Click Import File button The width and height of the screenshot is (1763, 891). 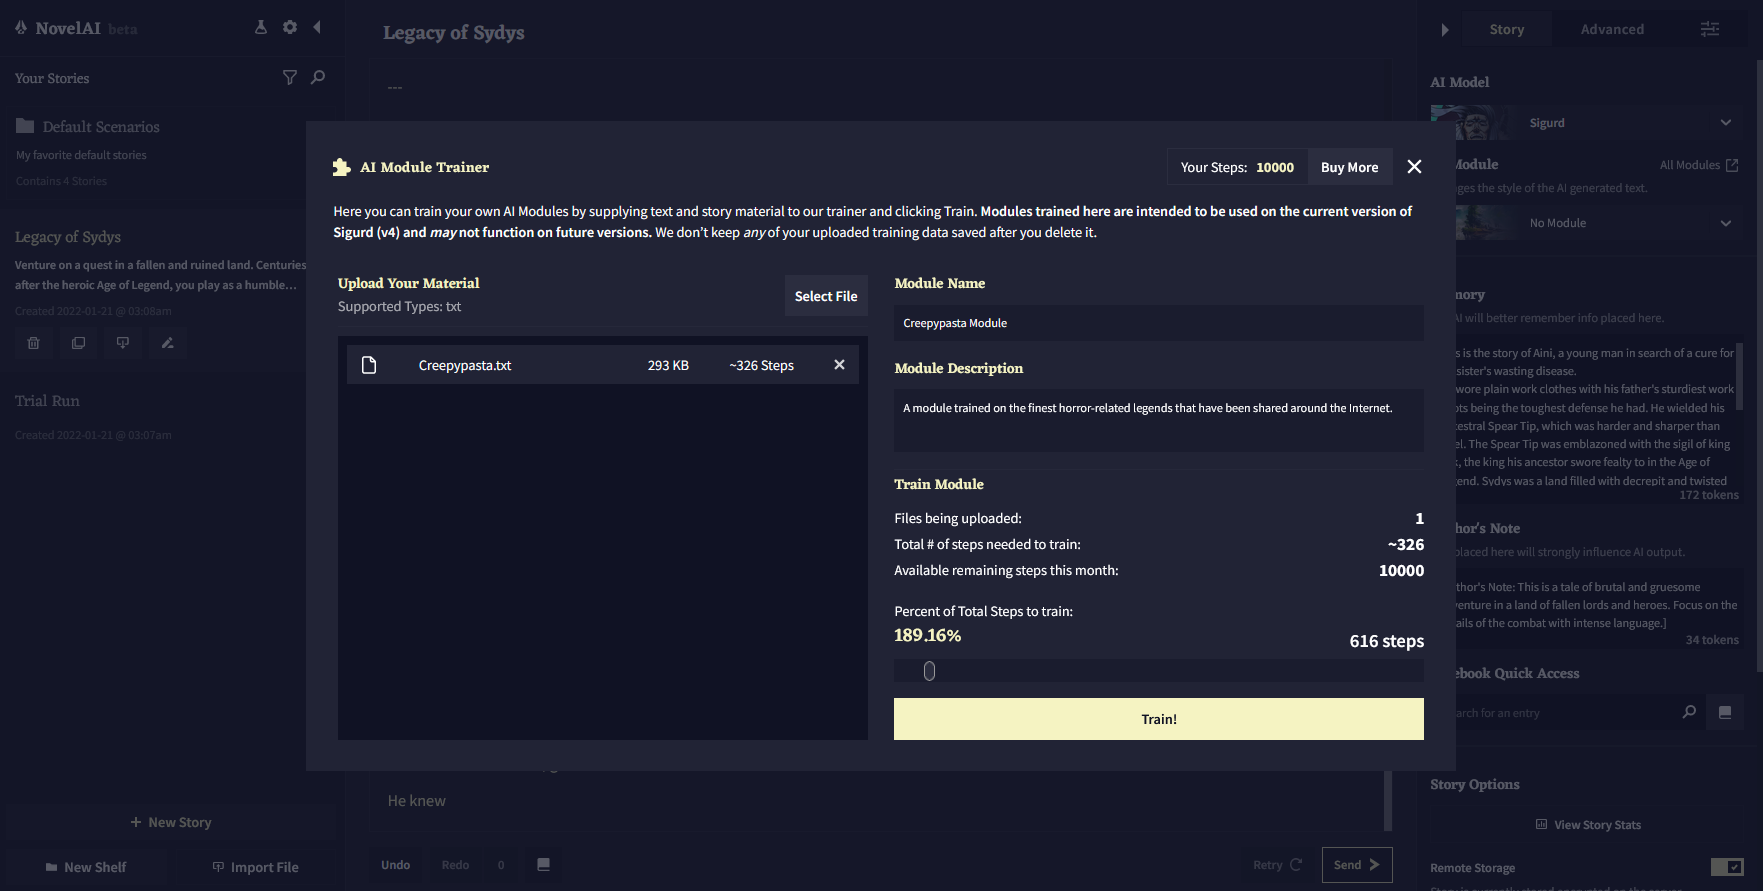point(255,867)
